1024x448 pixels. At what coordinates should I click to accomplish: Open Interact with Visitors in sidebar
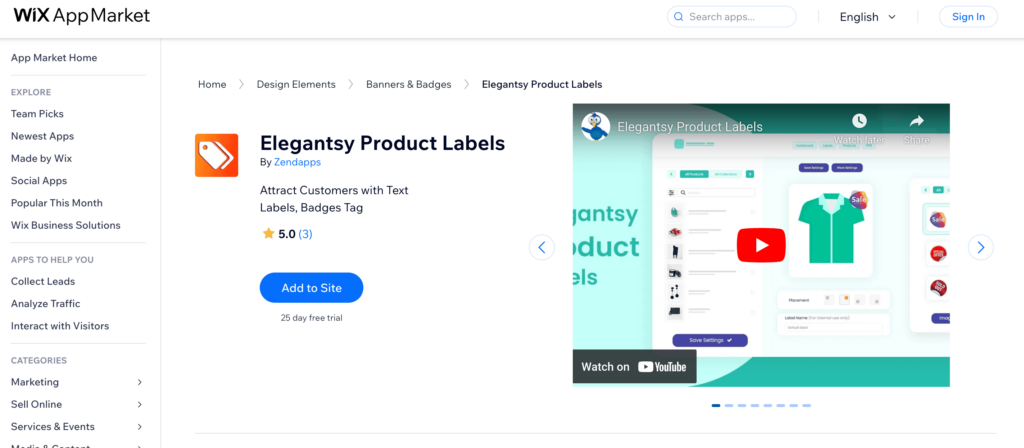(x=60, y=325)
